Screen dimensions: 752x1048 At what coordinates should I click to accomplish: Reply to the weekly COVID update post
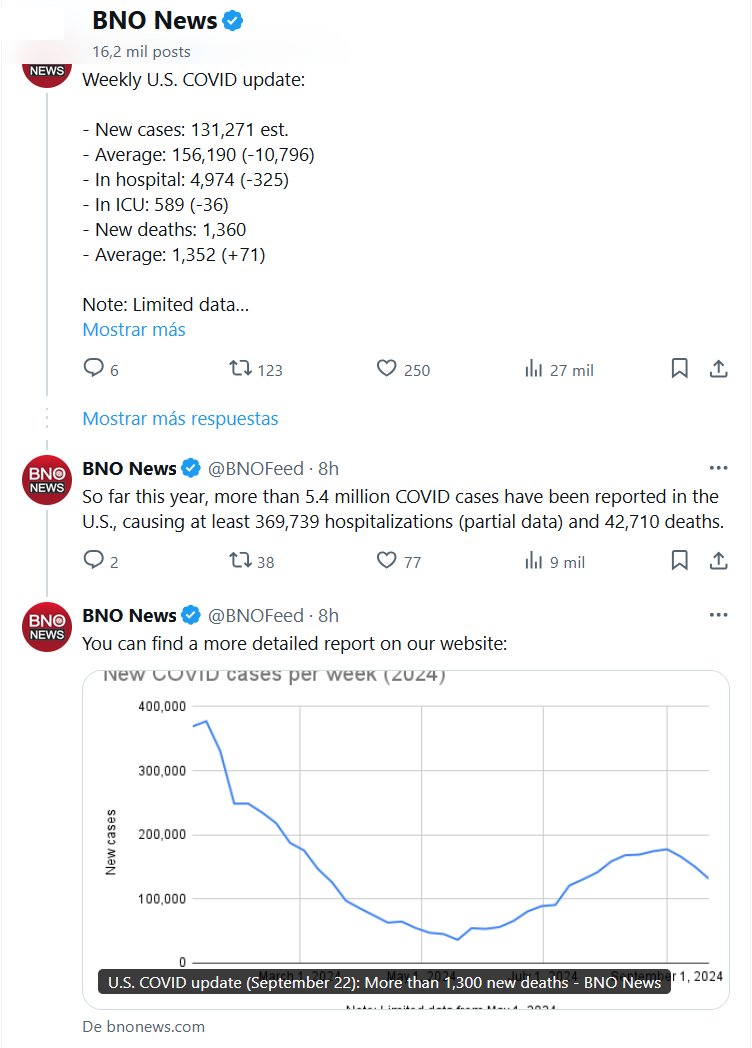(x=94, y=369)
